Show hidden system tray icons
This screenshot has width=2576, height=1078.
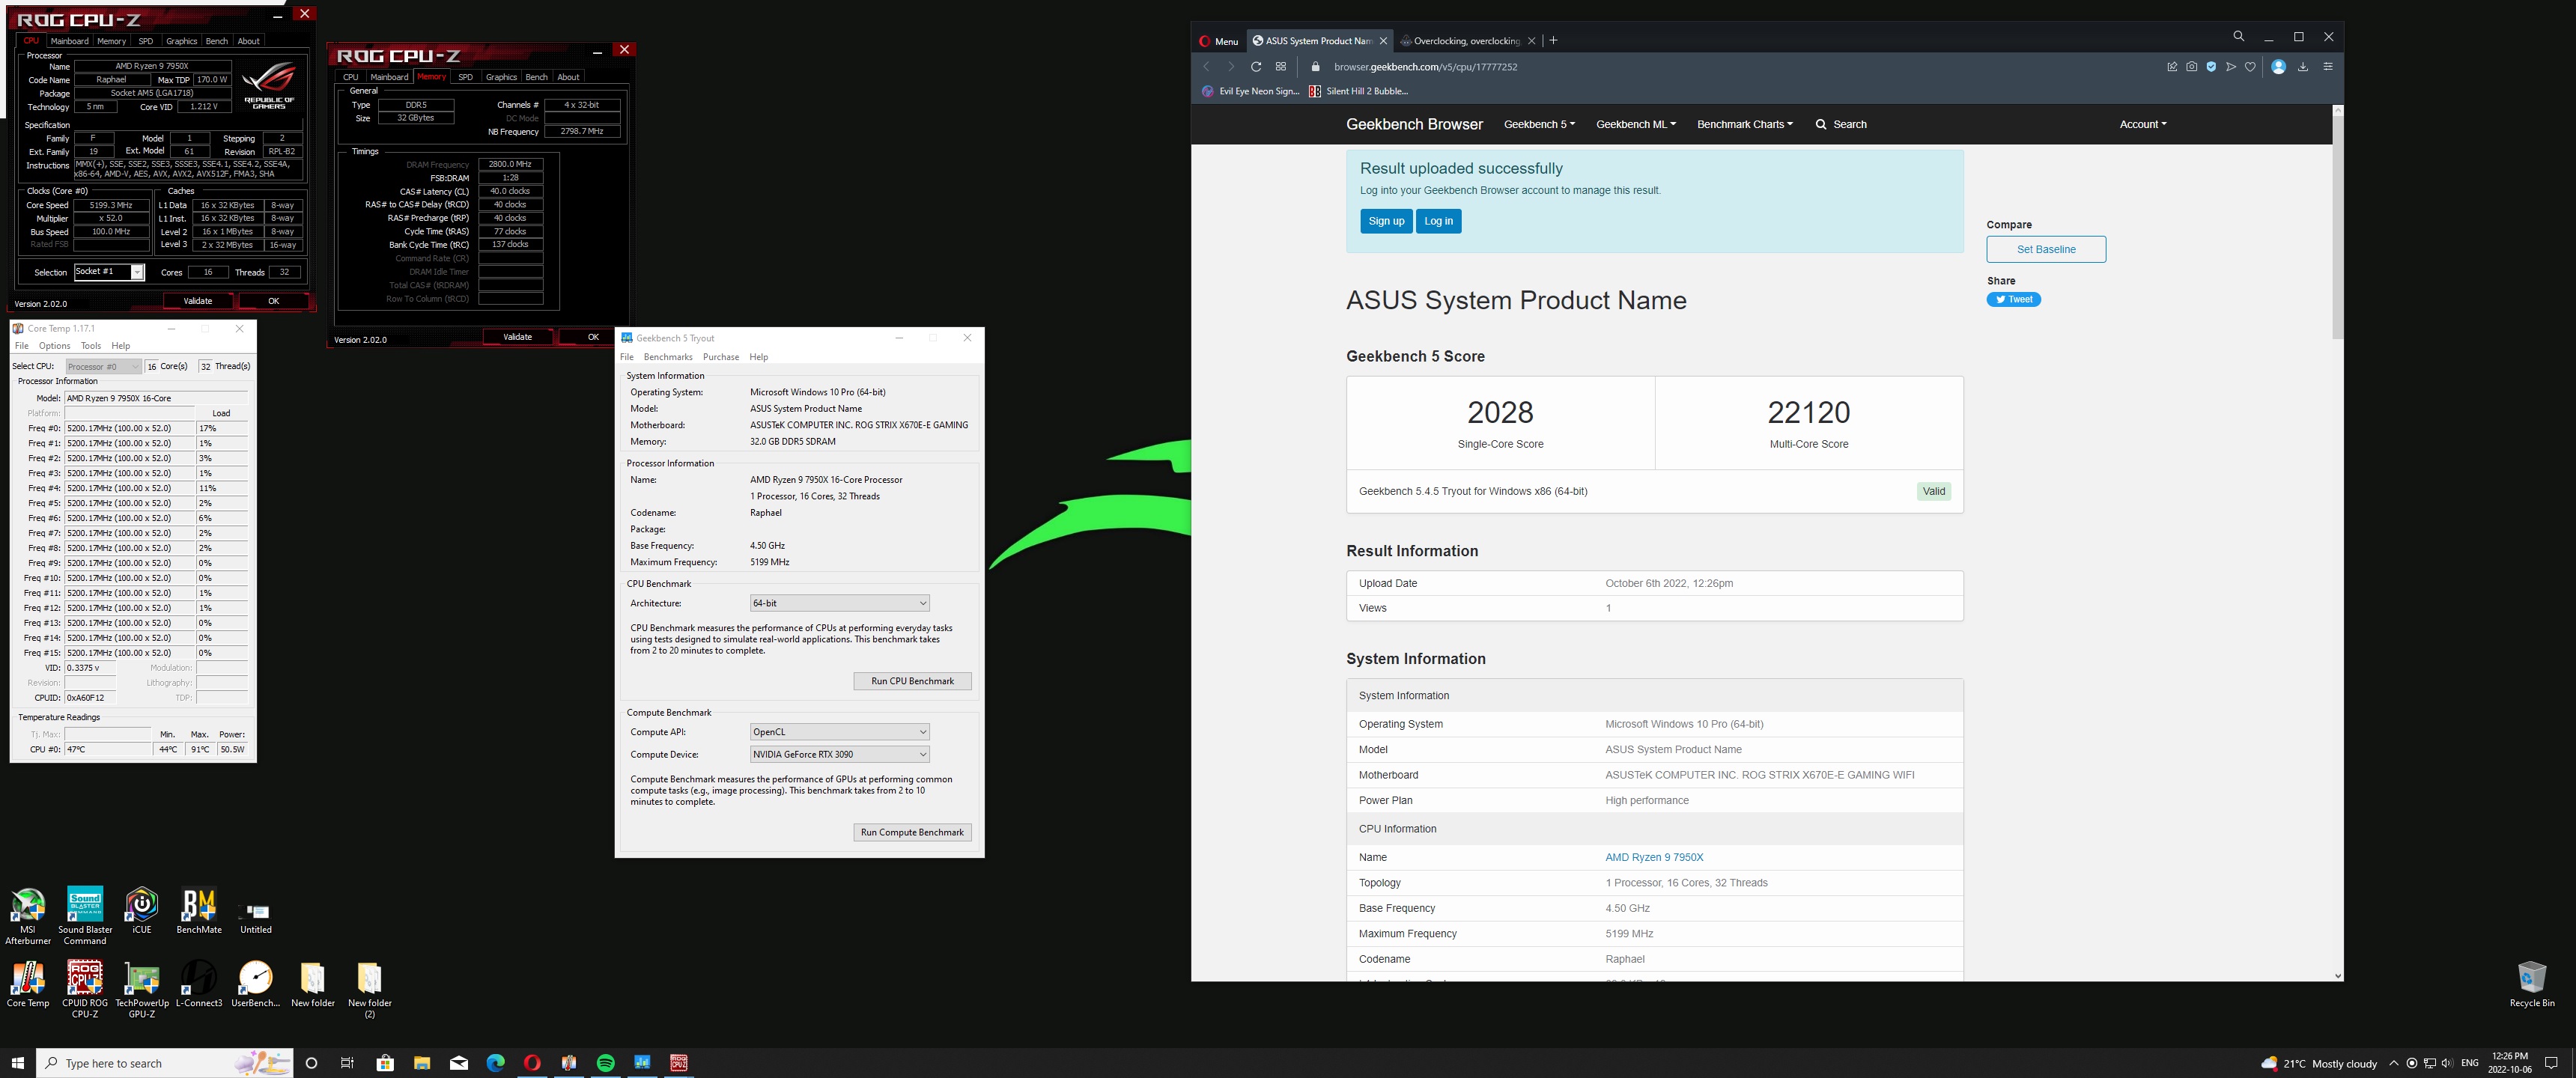pos(2393,1063)
